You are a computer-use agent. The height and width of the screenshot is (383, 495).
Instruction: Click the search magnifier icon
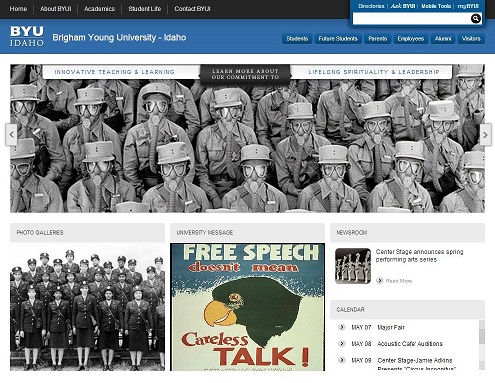tap(476, 19)
